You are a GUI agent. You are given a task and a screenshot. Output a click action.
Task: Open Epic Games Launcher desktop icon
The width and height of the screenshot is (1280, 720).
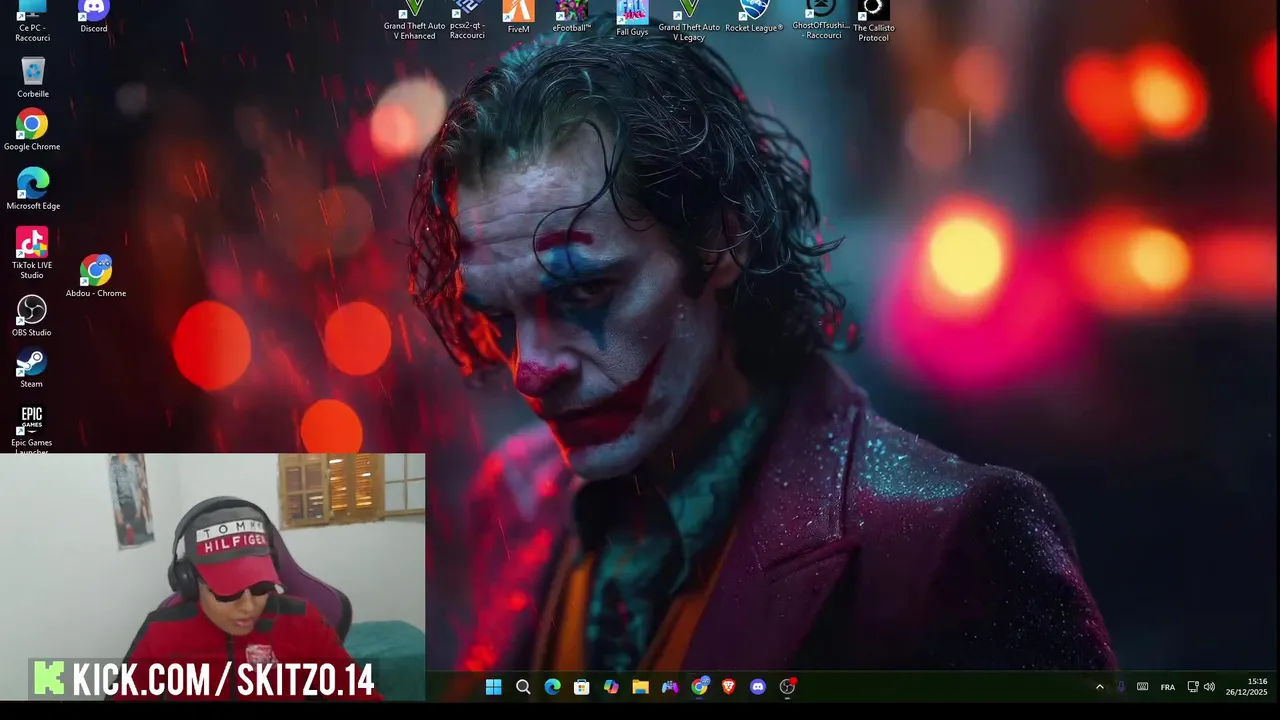[x=32, y=429]
